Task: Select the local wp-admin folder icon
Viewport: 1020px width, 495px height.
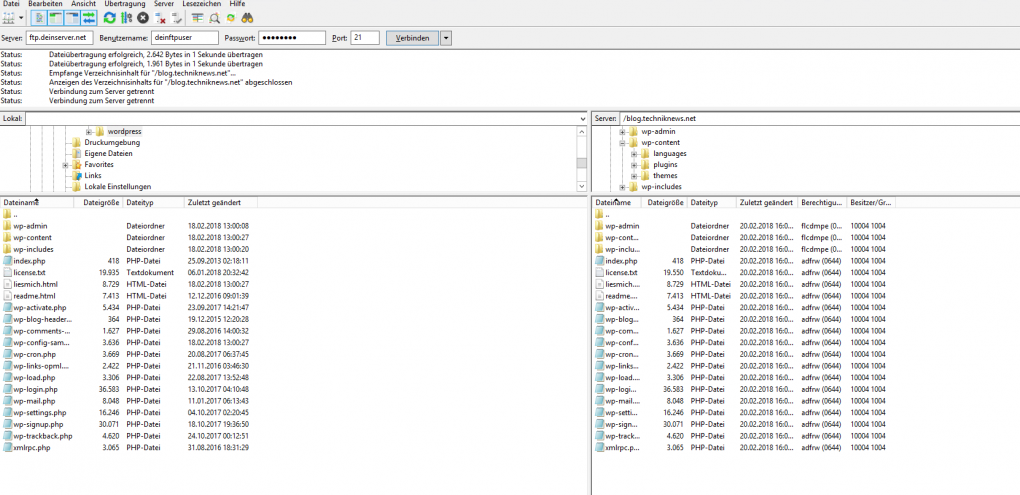Action: (x=7, y=226)
